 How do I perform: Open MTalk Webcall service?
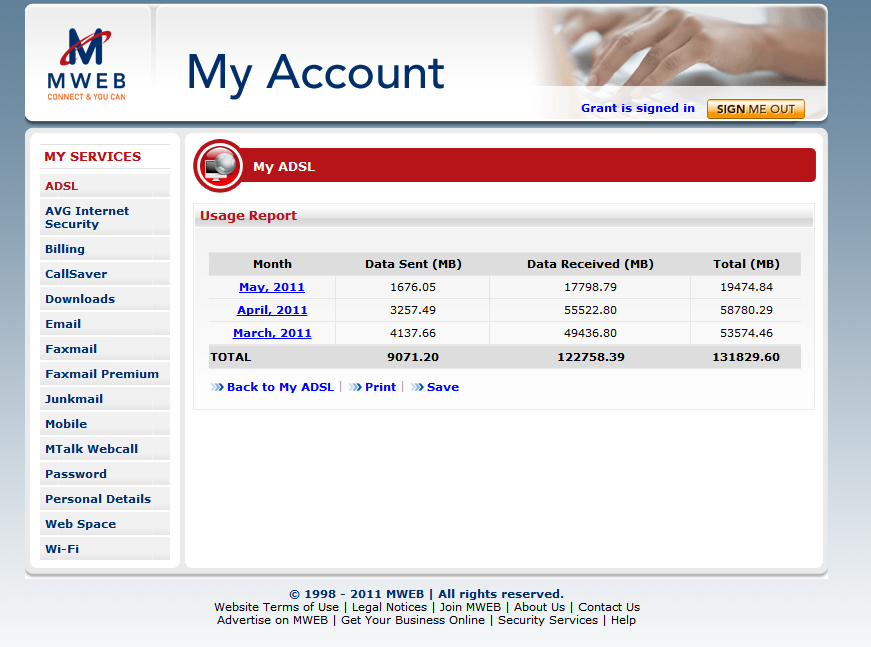(91, 449)
